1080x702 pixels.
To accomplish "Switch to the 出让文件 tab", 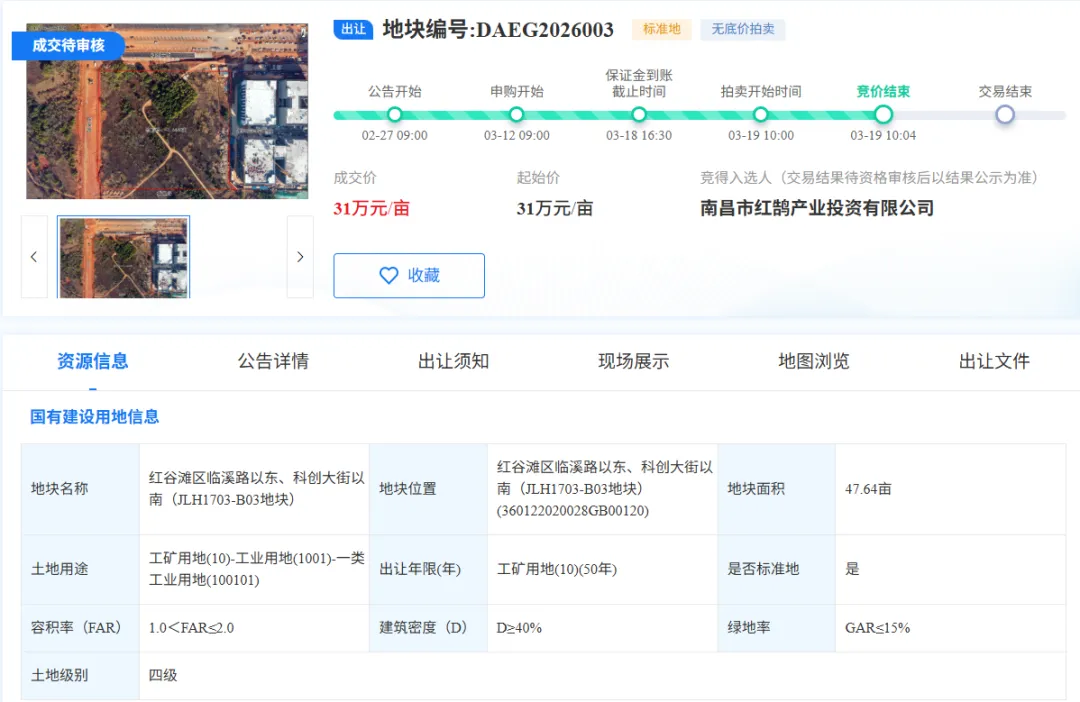I will click(x=995, y=361).
